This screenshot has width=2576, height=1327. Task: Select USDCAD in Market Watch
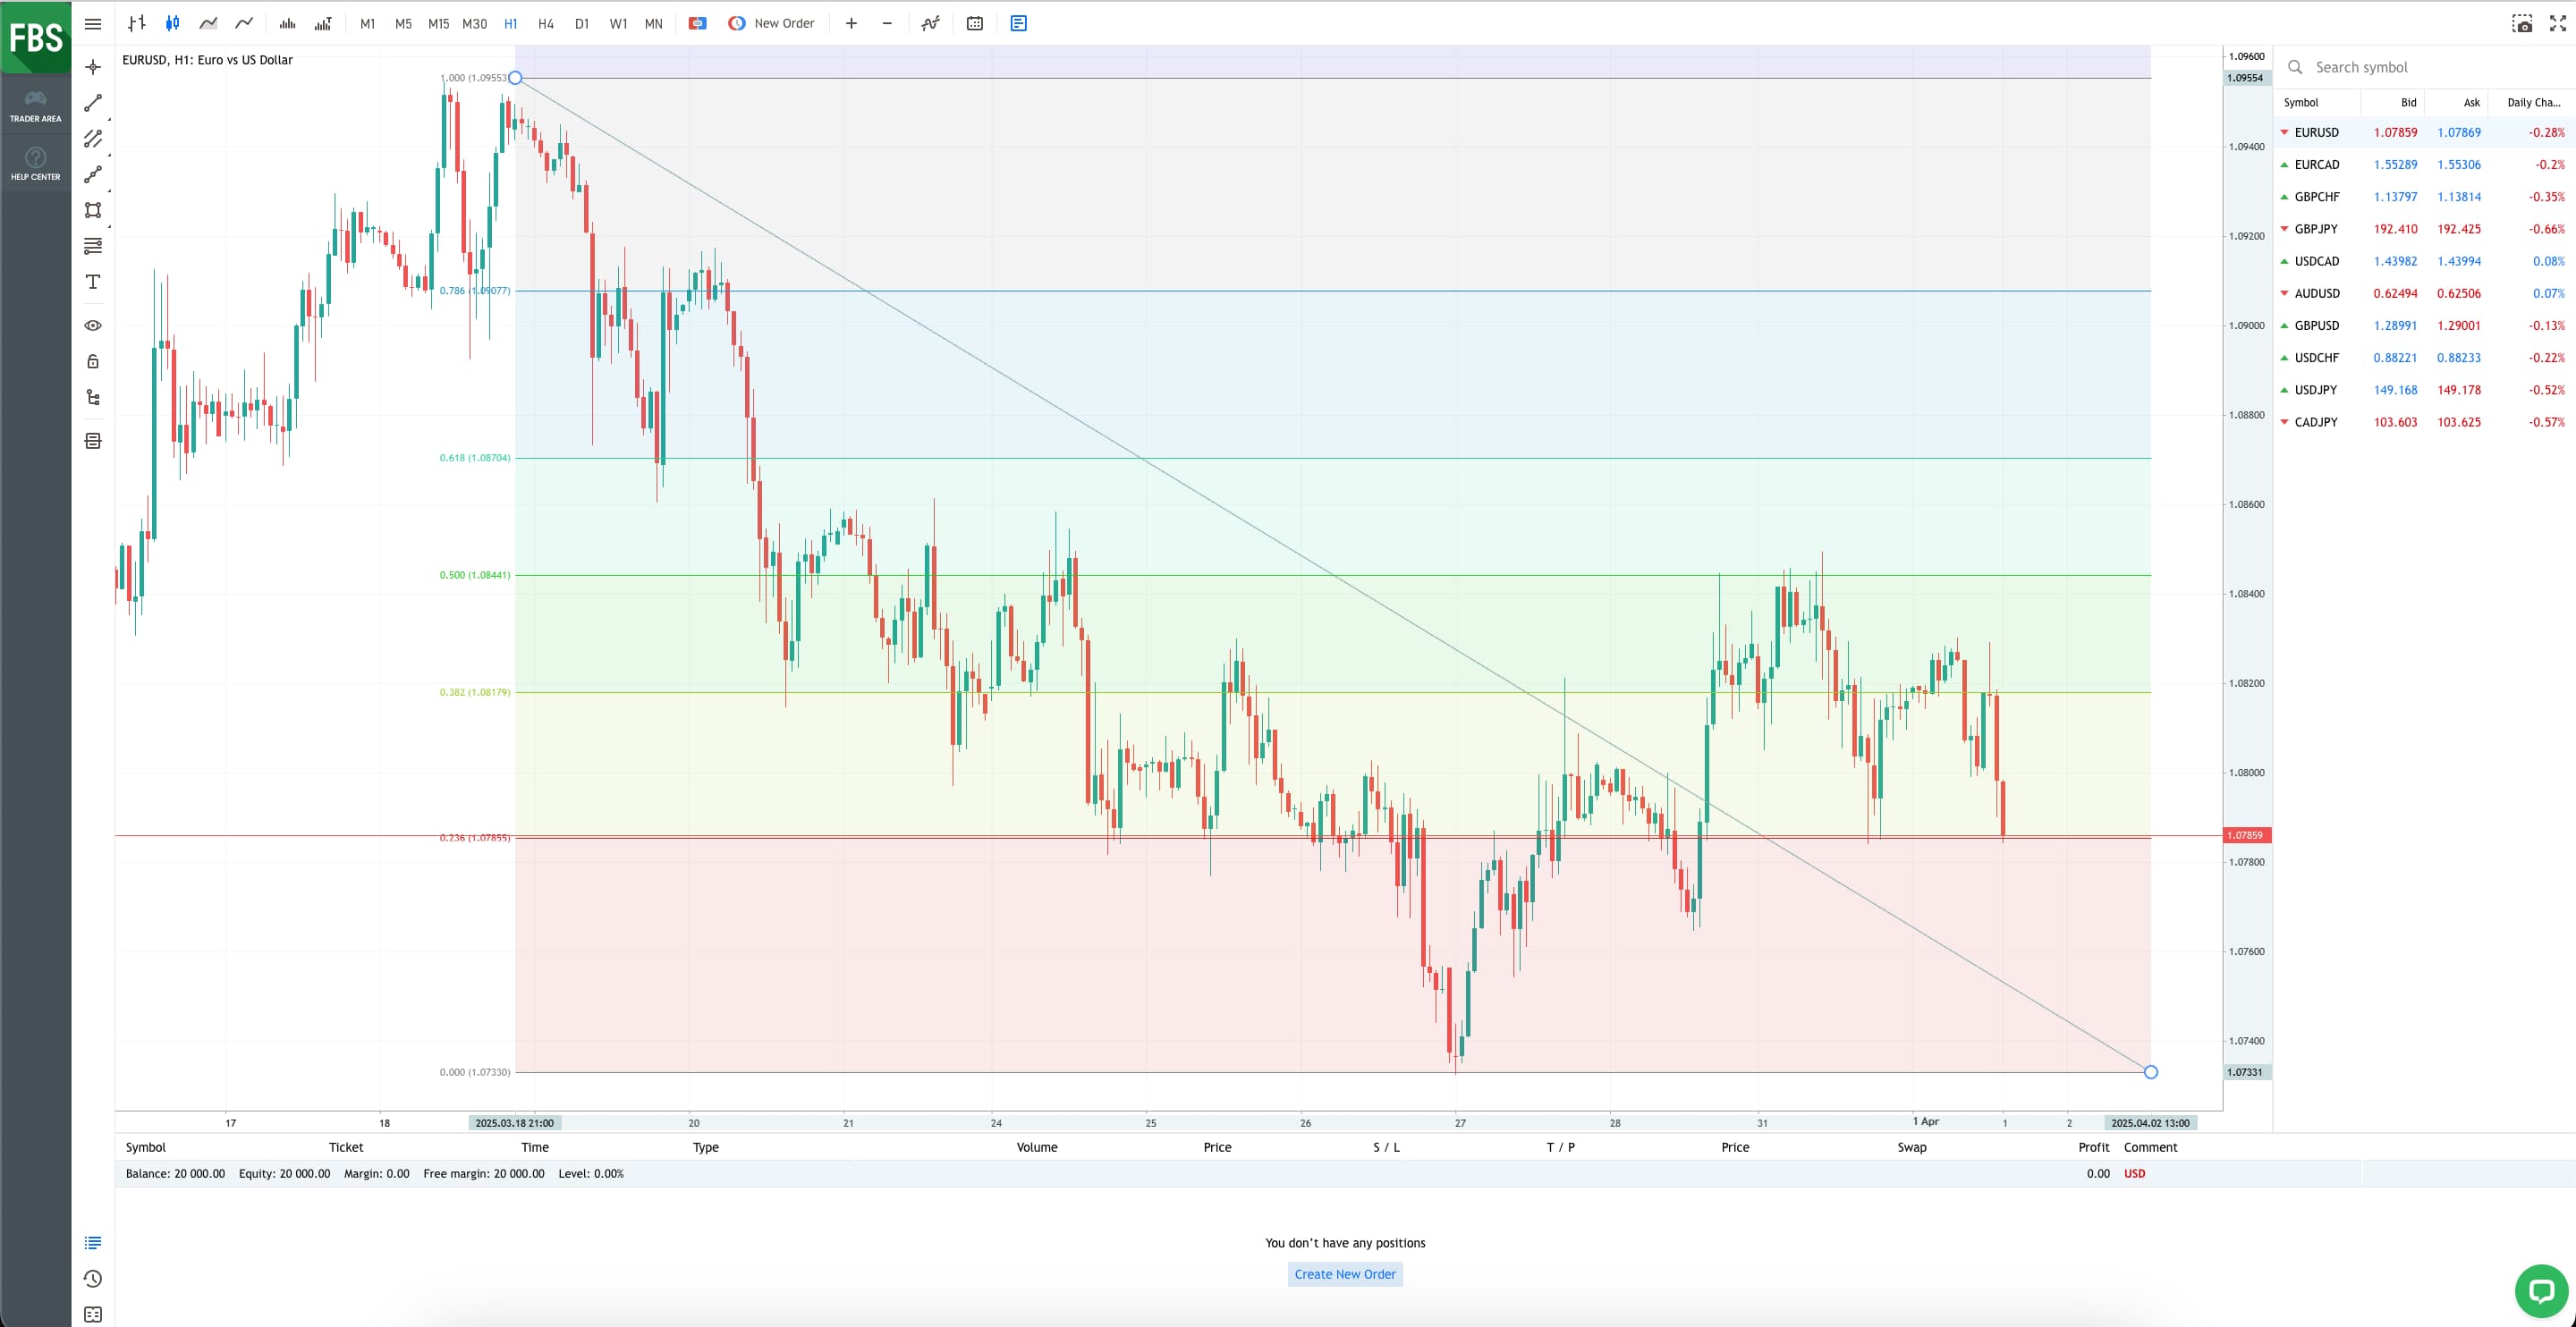point(2424,261)
